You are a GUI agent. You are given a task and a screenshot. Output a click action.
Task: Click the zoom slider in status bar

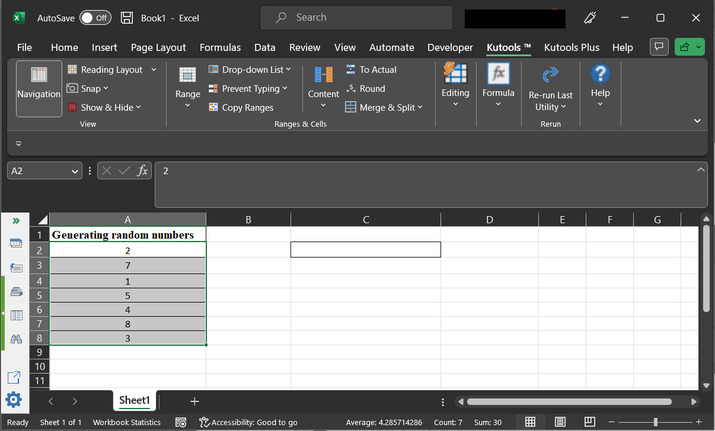pyautogui.click(x=655, y=422)
